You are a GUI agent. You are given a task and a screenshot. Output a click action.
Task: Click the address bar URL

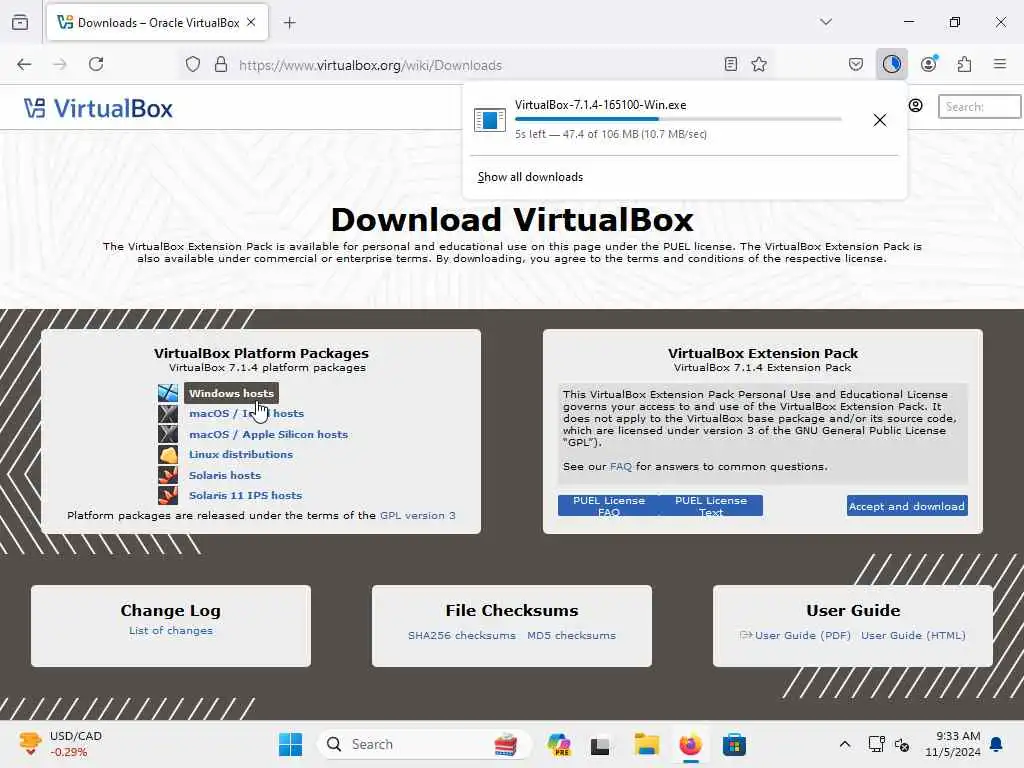370,65
